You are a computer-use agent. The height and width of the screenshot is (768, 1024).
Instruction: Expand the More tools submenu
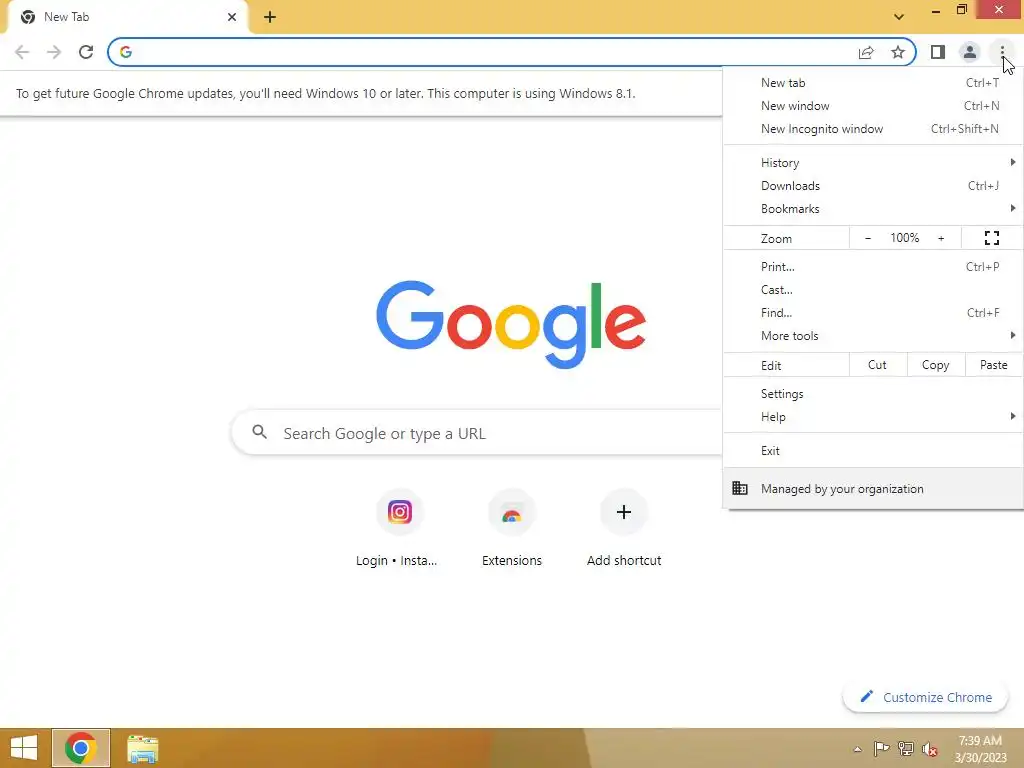pos(873,335)
